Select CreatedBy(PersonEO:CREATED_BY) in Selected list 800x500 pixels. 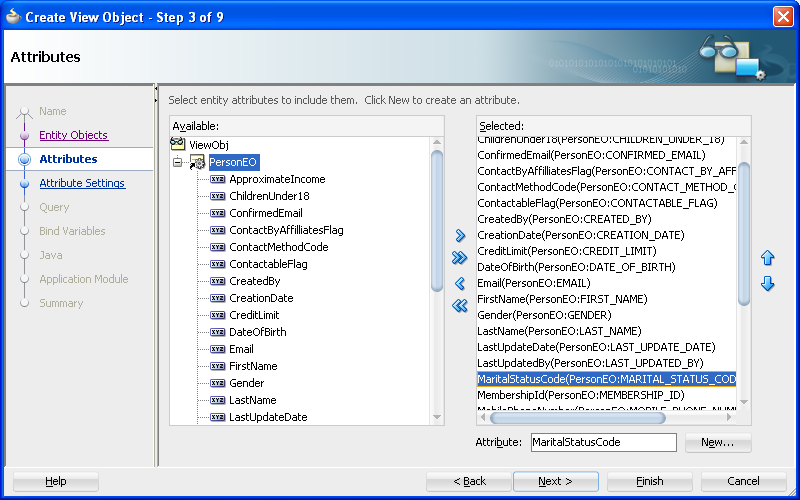click(606, 219)
